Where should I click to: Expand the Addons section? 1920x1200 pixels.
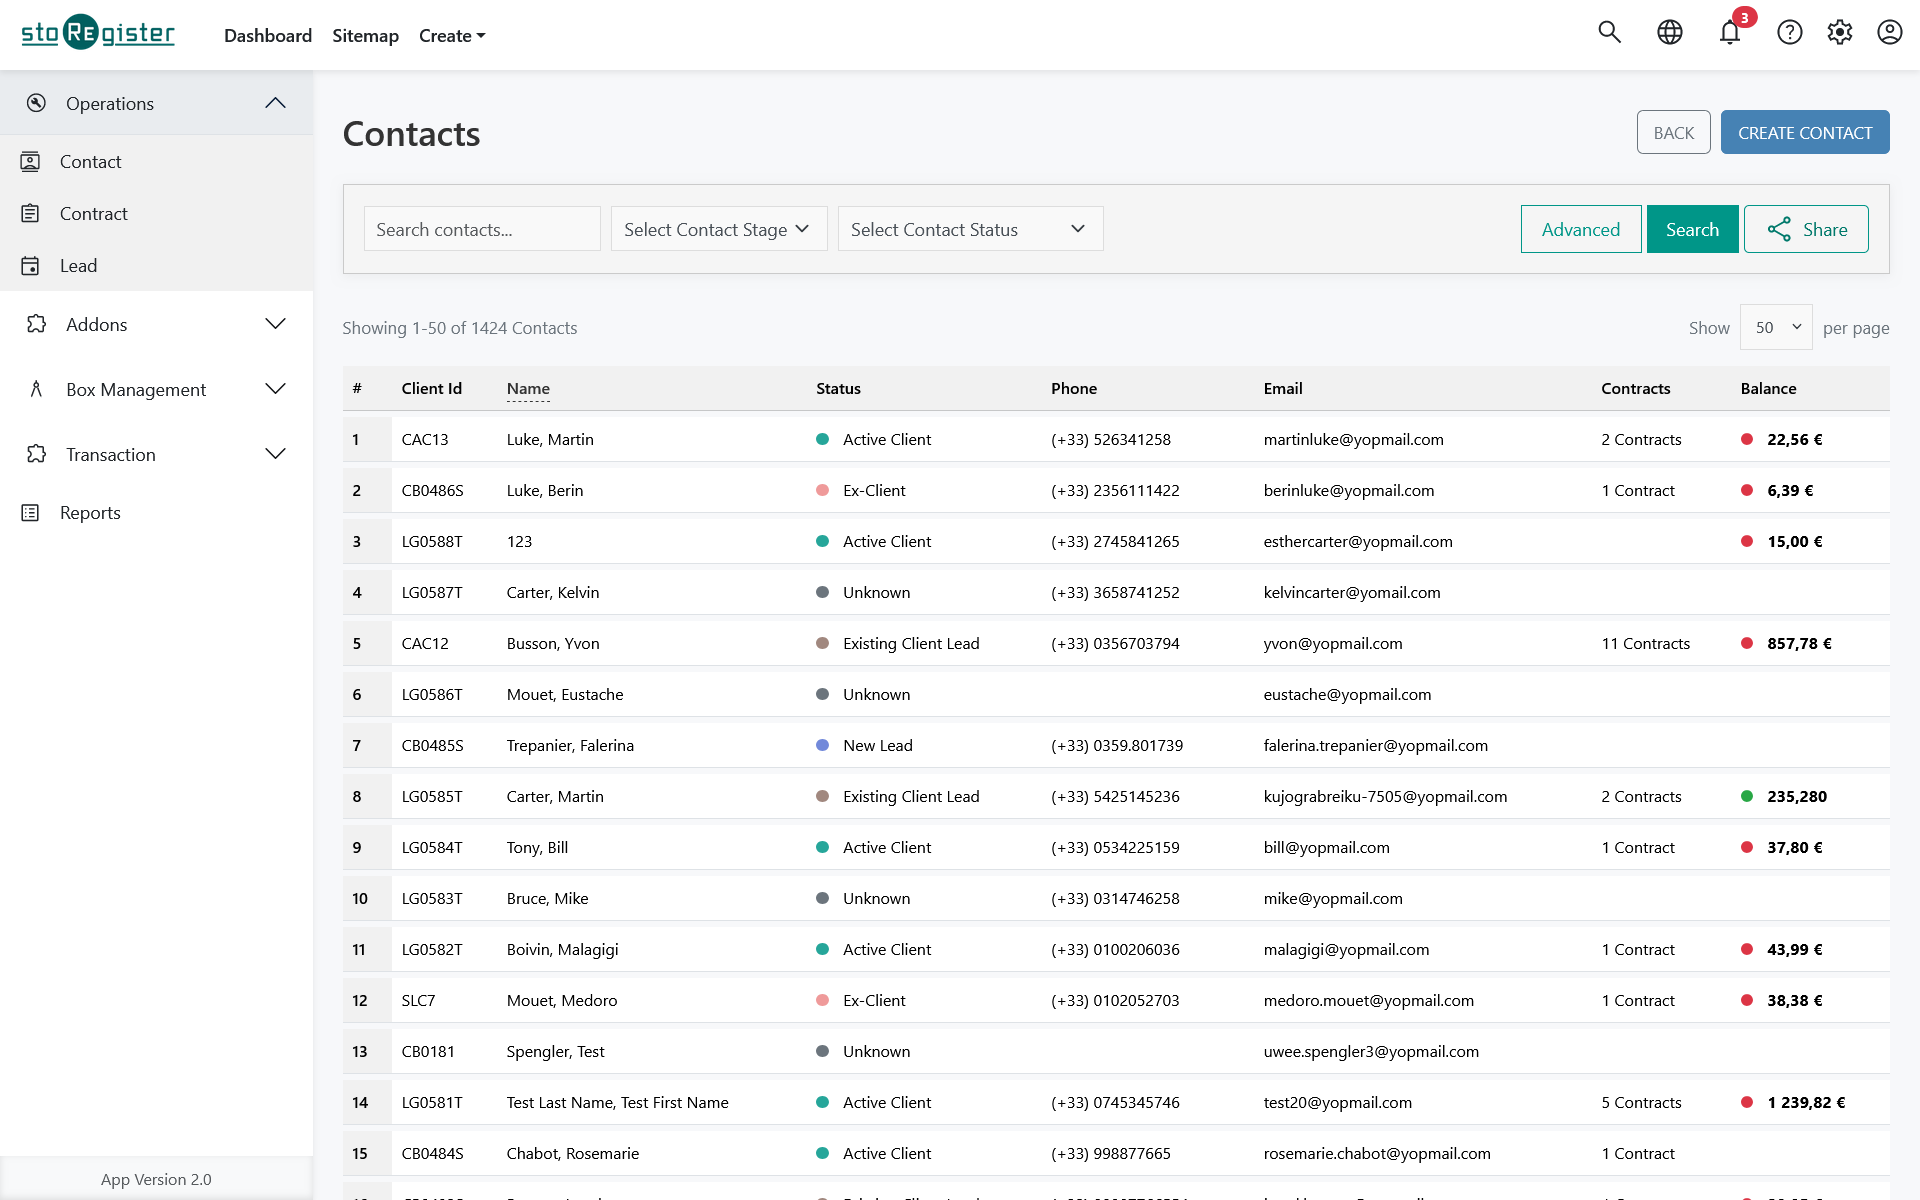click(x=275, y=323)
